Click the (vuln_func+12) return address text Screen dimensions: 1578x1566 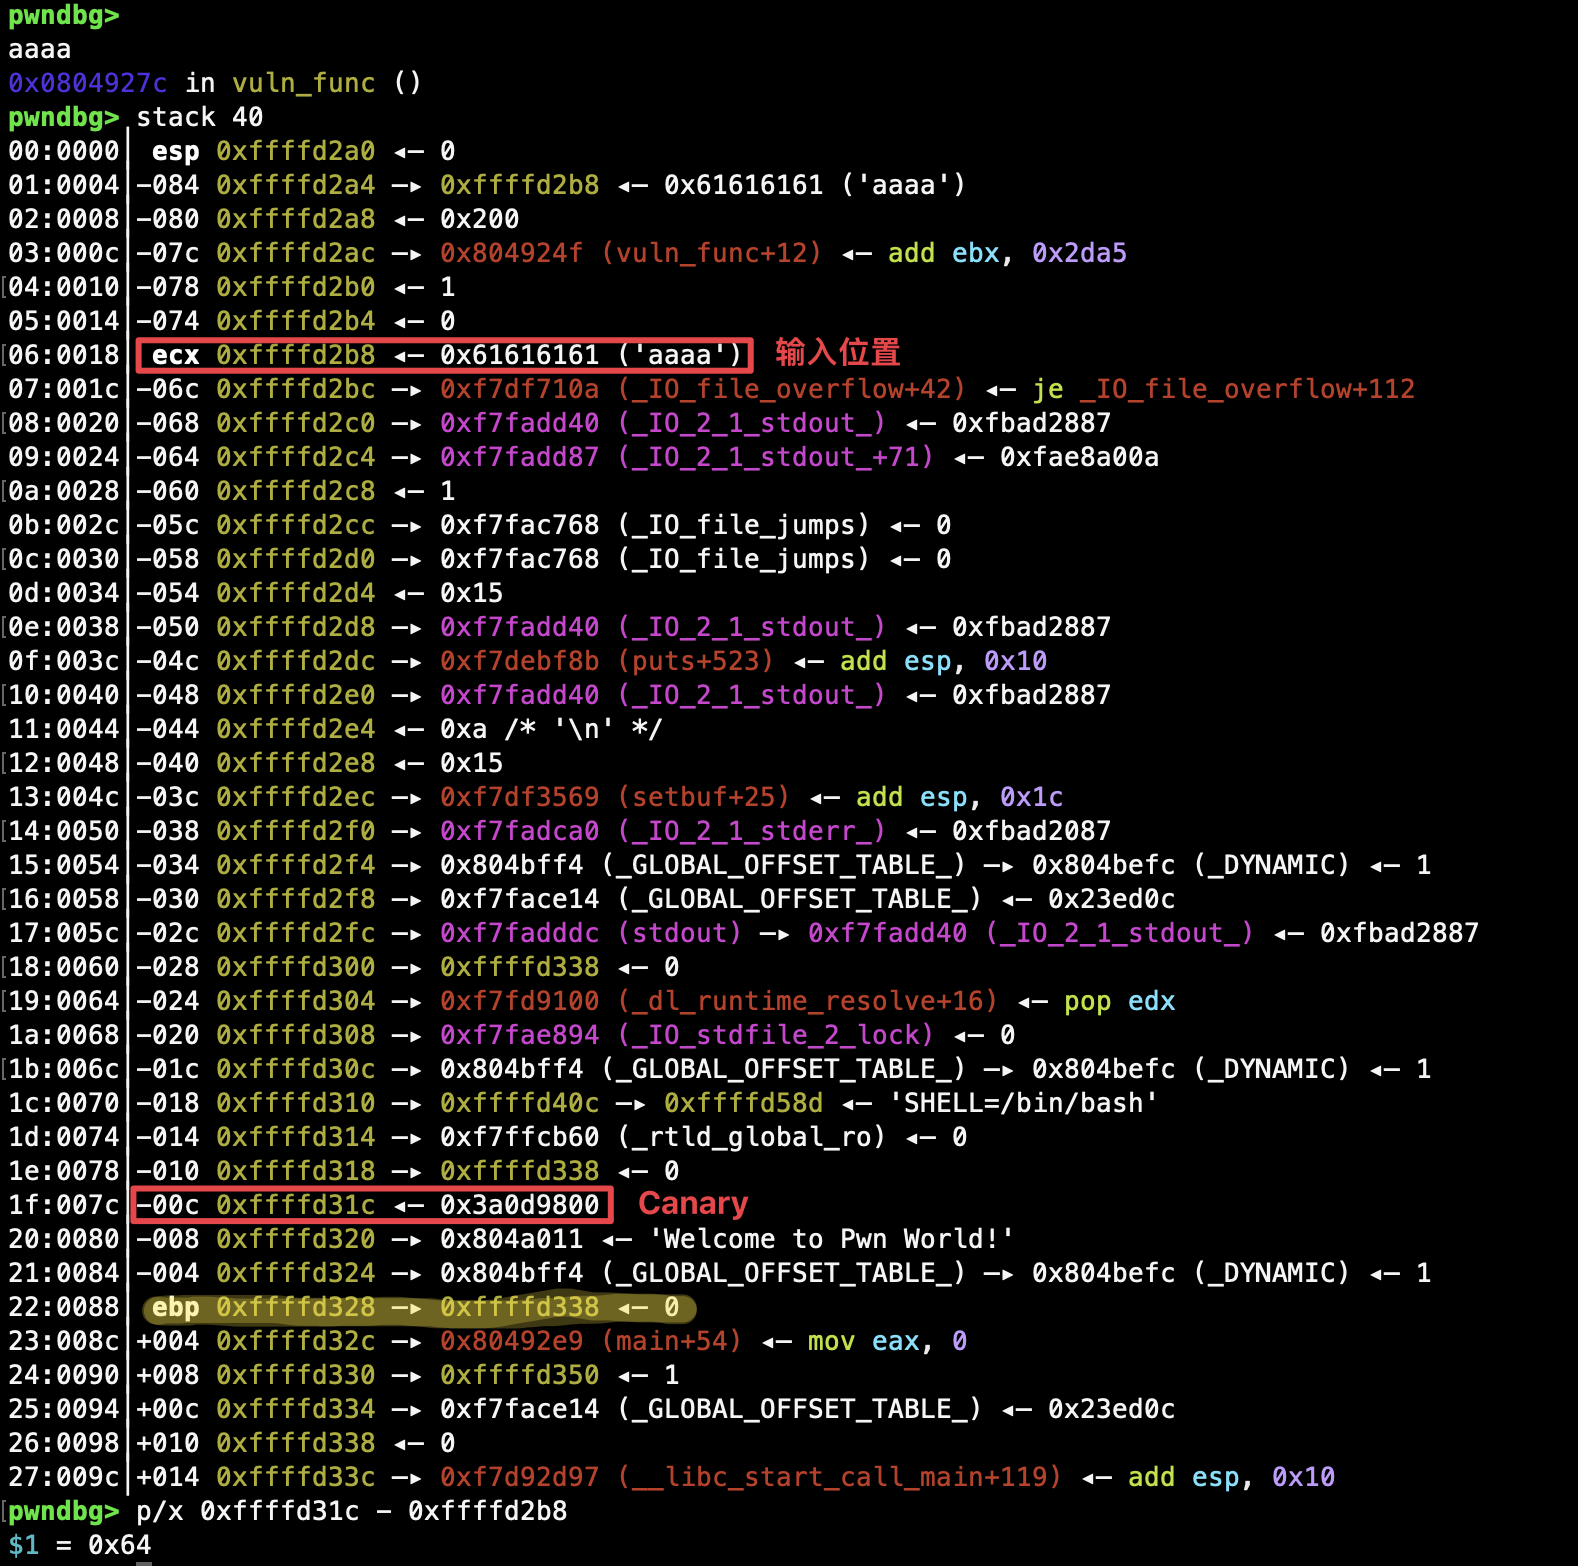[x=712, y=253]
